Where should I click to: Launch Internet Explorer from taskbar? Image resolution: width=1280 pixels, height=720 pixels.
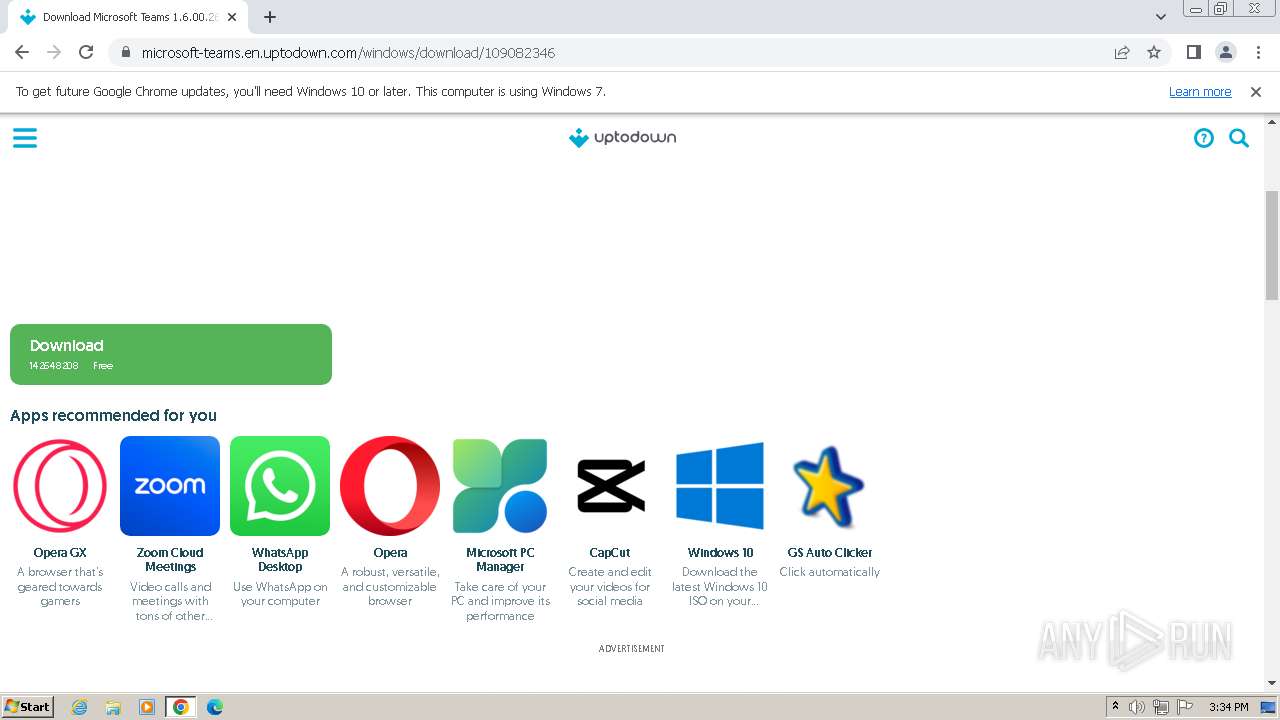80,707
